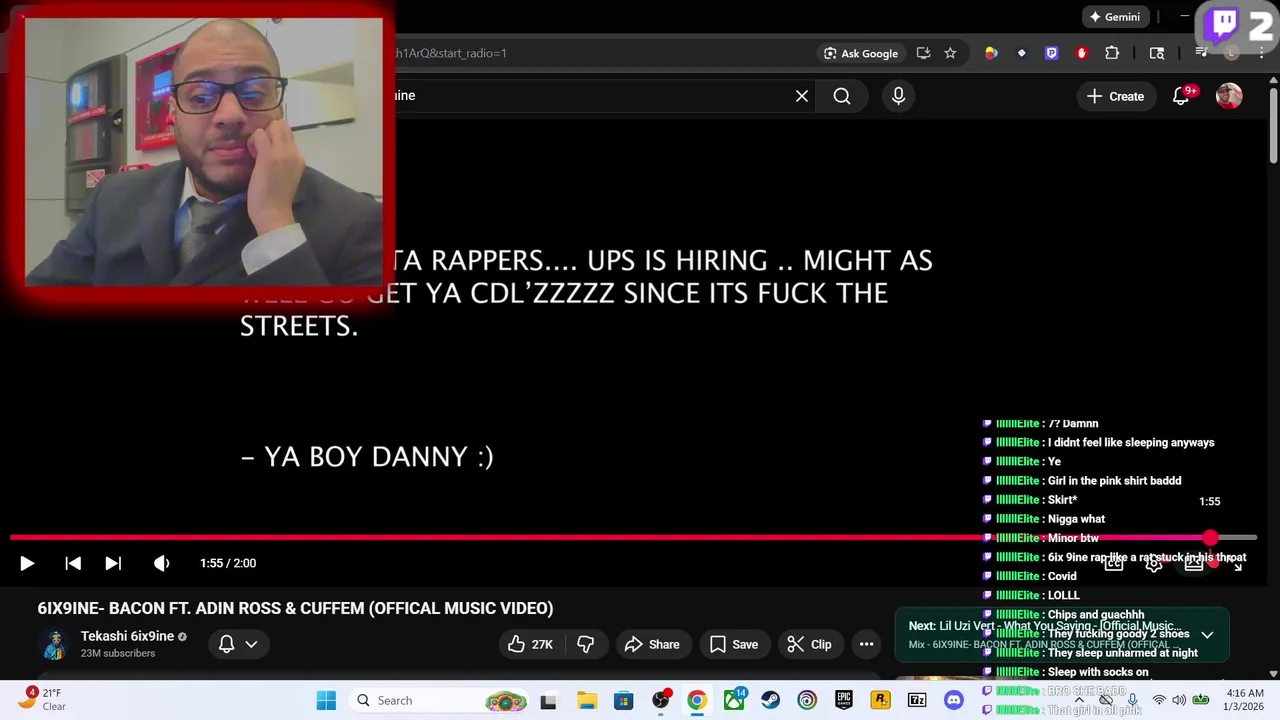Open the media controls playlist icon

(x=1202, y=53)
